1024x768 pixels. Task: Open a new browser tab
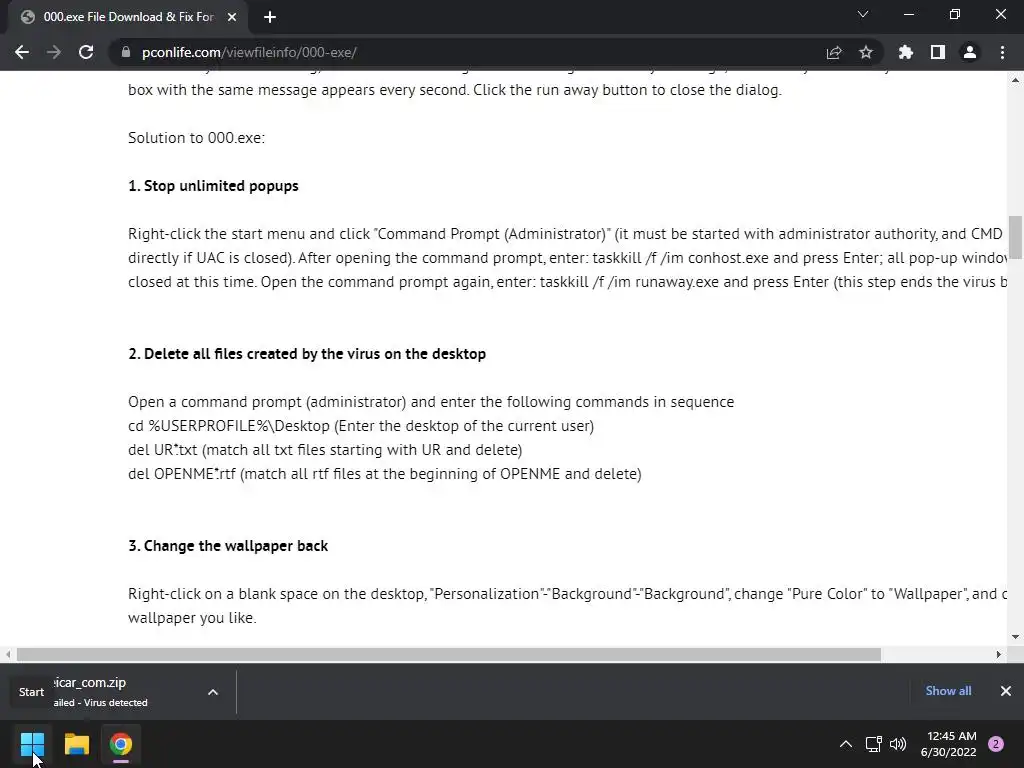270,17
